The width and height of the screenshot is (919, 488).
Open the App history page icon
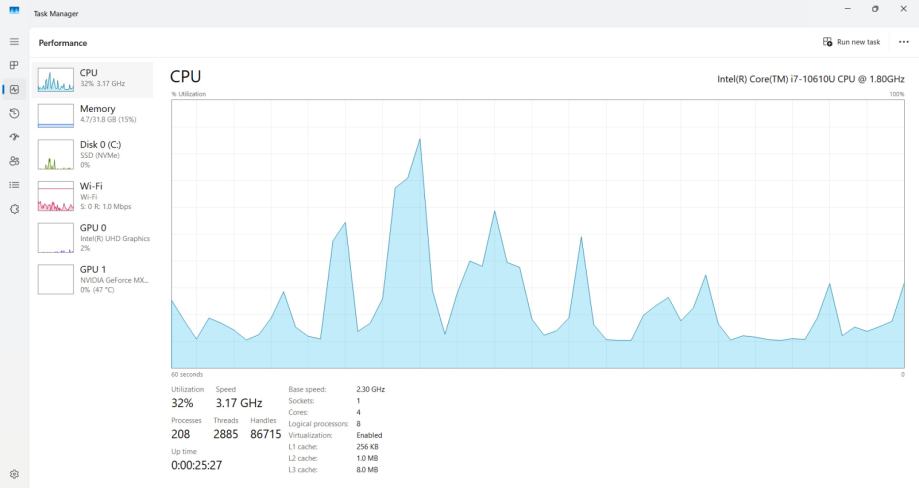pyautogui.click(x=14, y=113)
